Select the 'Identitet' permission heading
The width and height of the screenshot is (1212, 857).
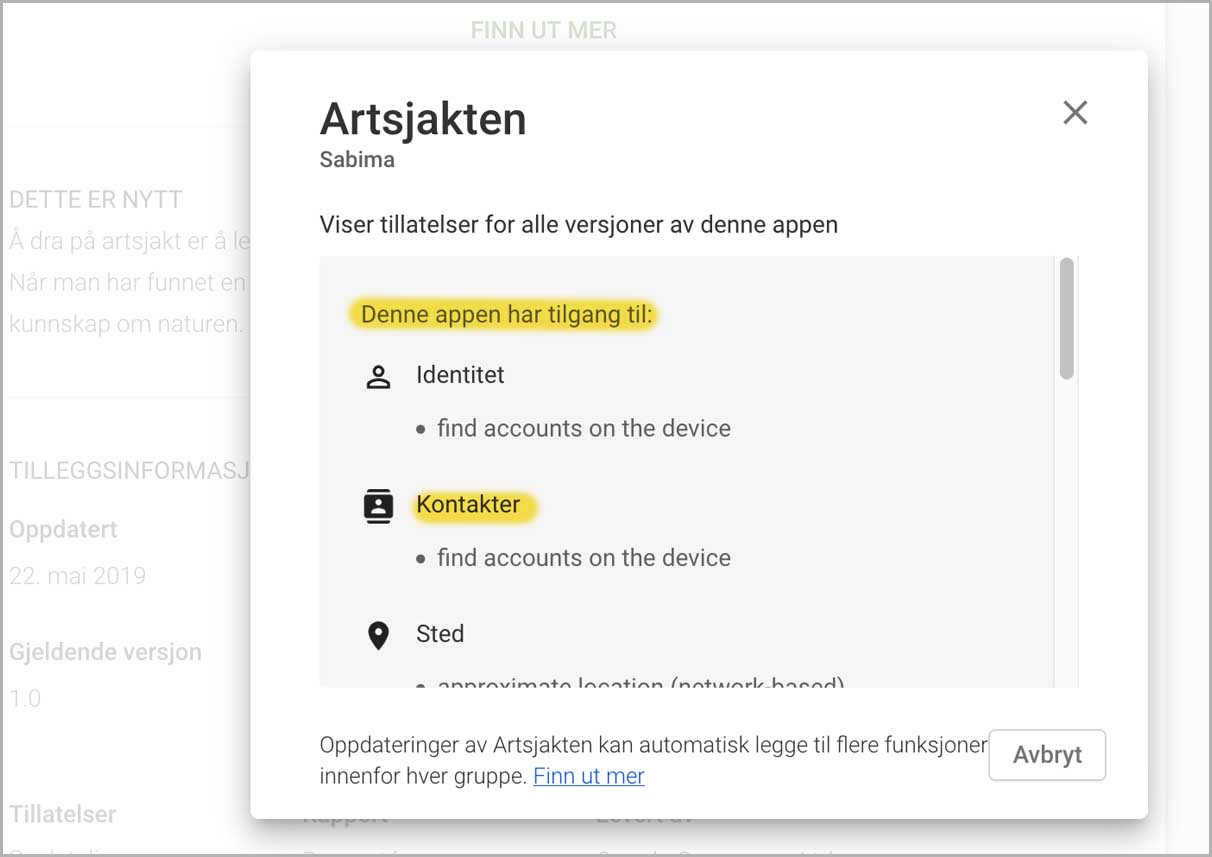[460, 375]
